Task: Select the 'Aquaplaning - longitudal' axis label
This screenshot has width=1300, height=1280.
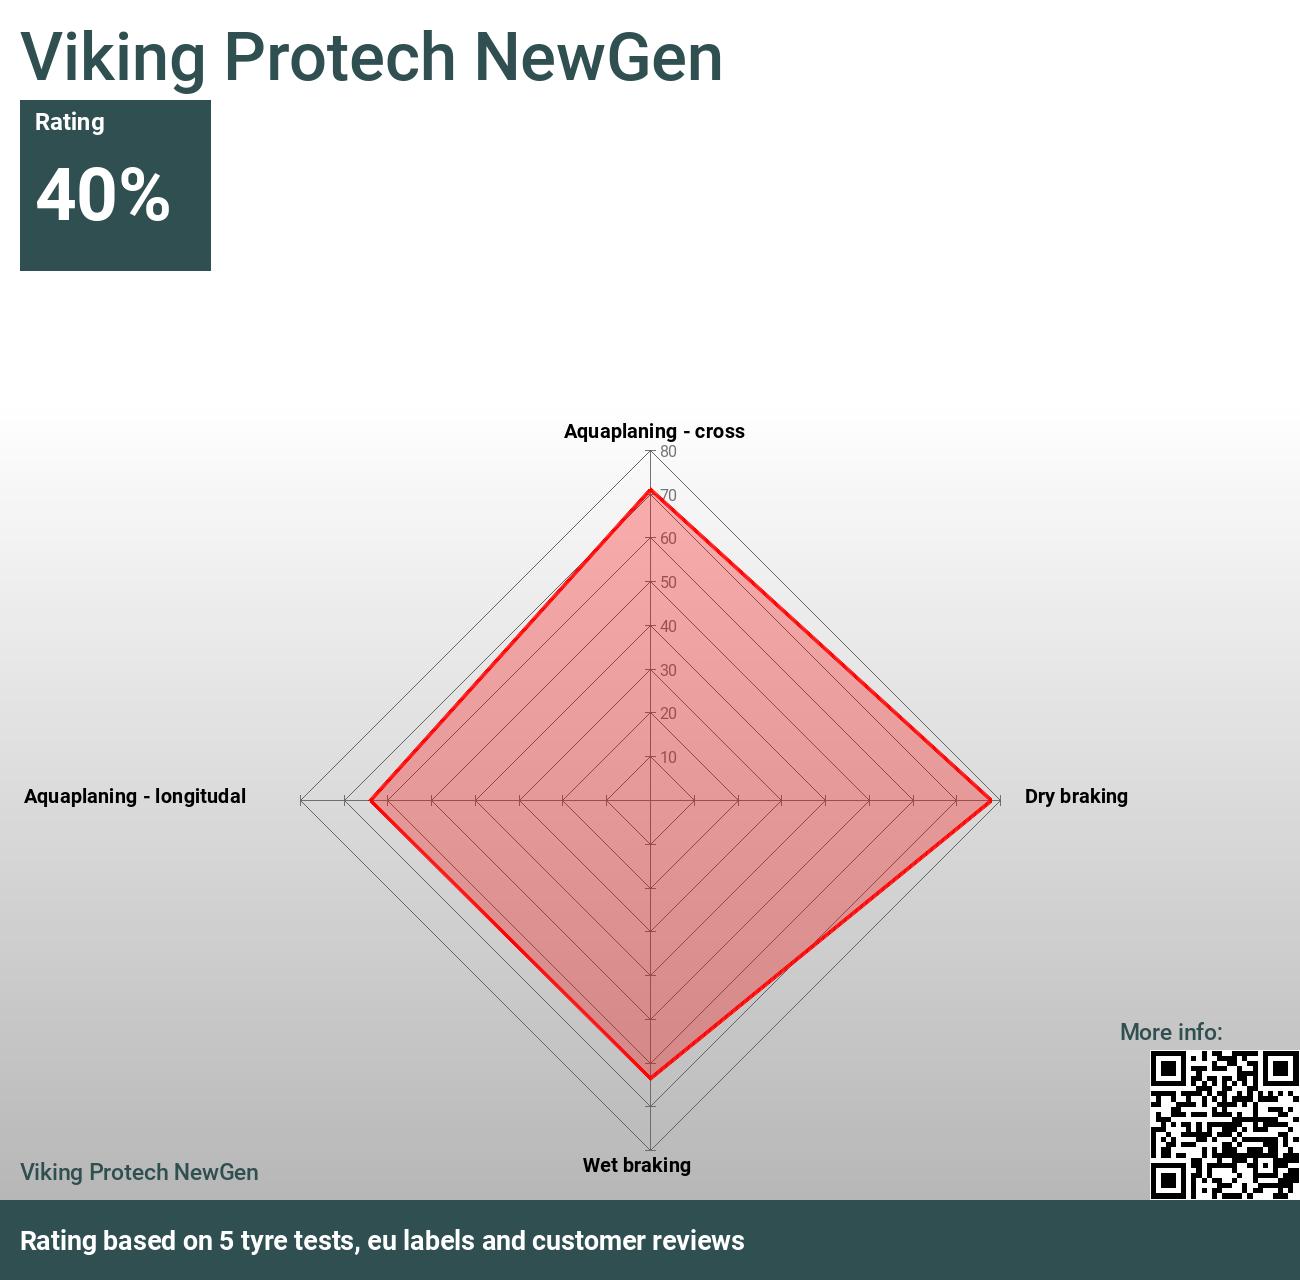Action: pos(135,796)
